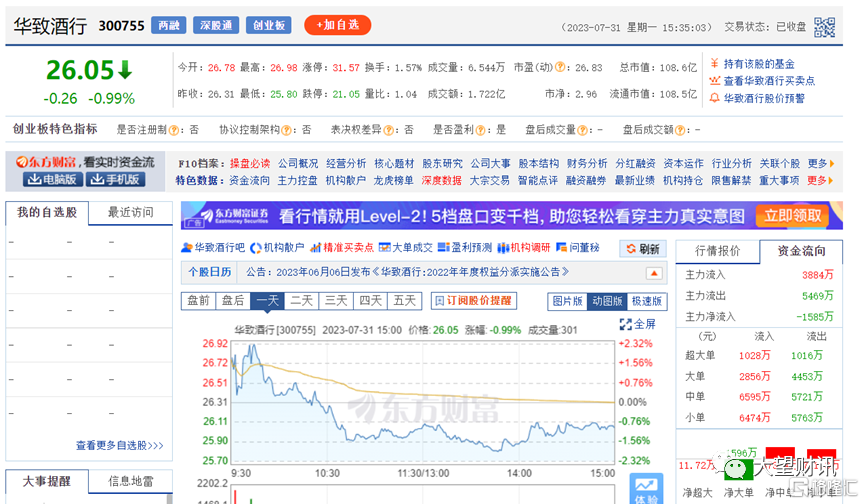Expand 查看更多自选股 list
Screen dimensions: 864x504
(120, 445)
